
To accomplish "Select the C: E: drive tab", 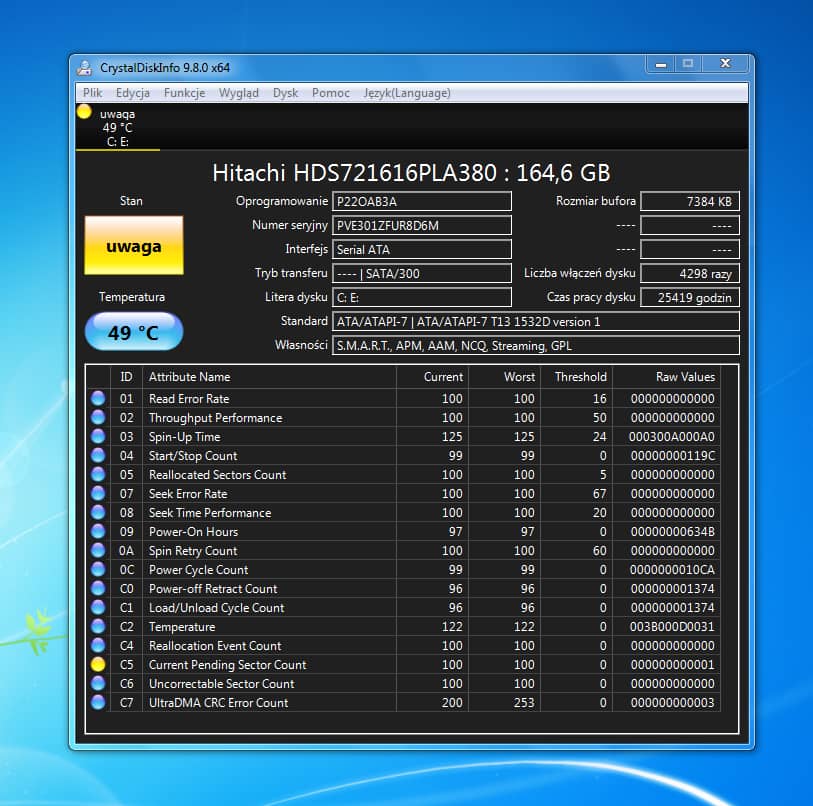I will (117, 128).
